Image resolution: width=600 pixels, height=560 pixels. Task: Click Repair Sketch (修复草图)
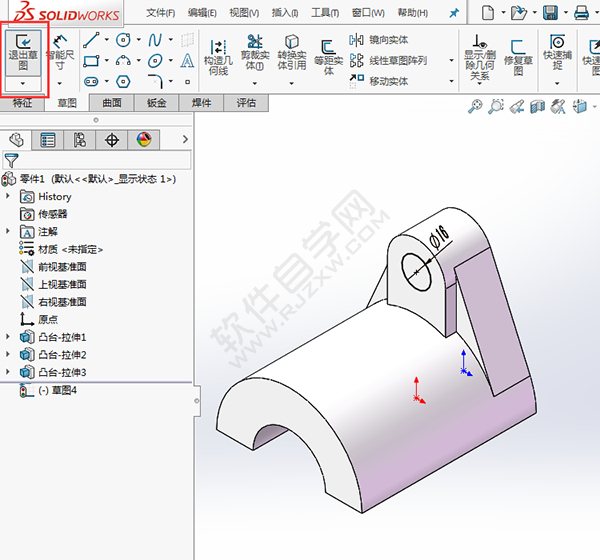point(518,57)
